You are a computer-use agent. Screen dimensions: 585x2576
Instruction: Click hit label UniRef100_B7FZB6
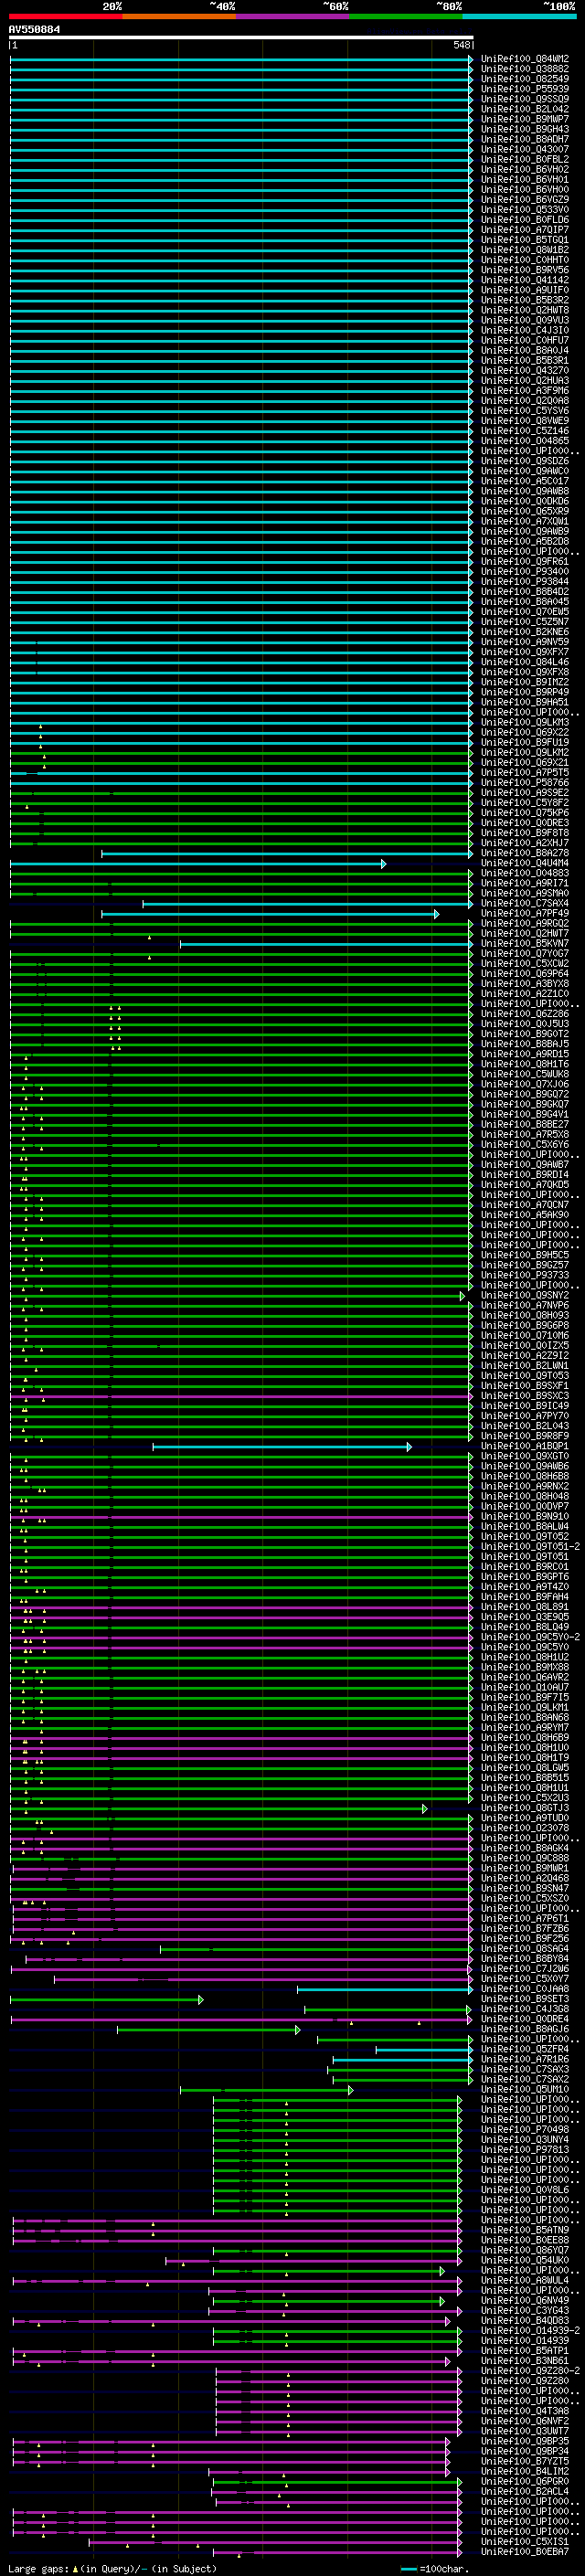pyautogui.click(x=525, y=1928)
